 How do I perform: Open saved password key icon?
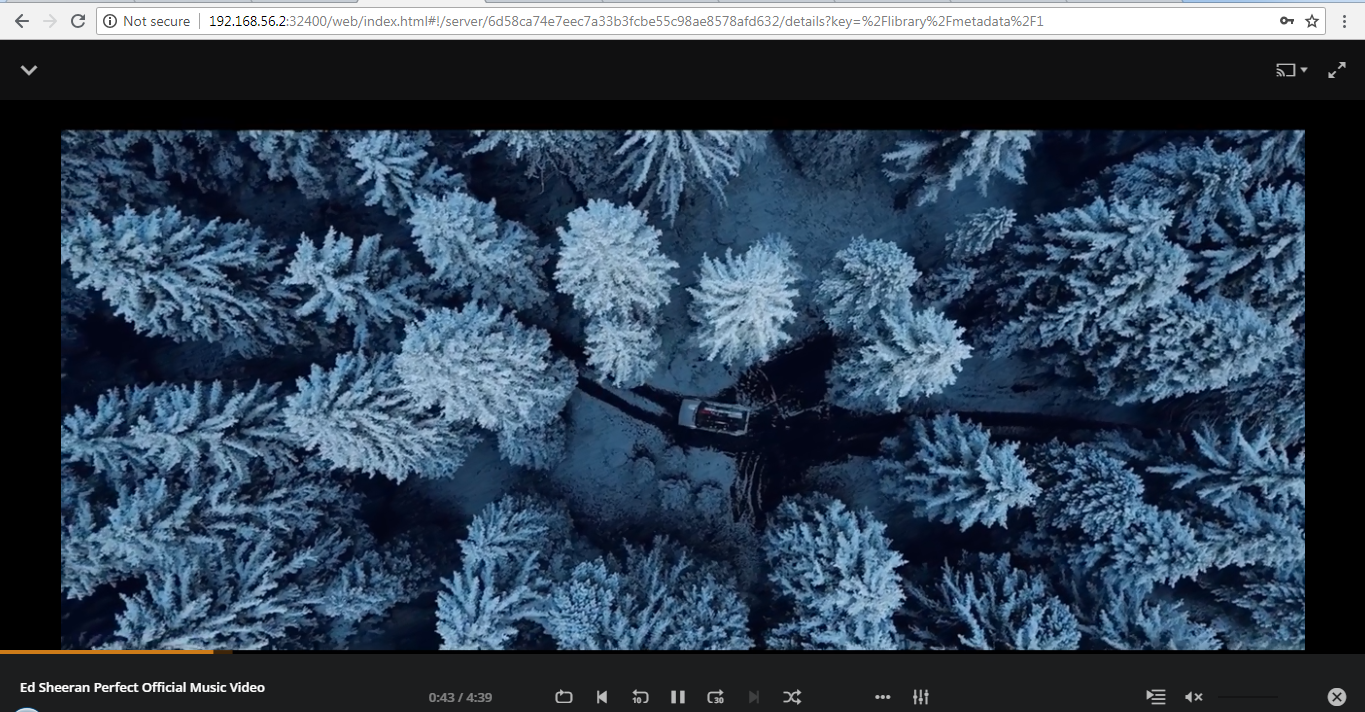click(x=1286, y=21)
